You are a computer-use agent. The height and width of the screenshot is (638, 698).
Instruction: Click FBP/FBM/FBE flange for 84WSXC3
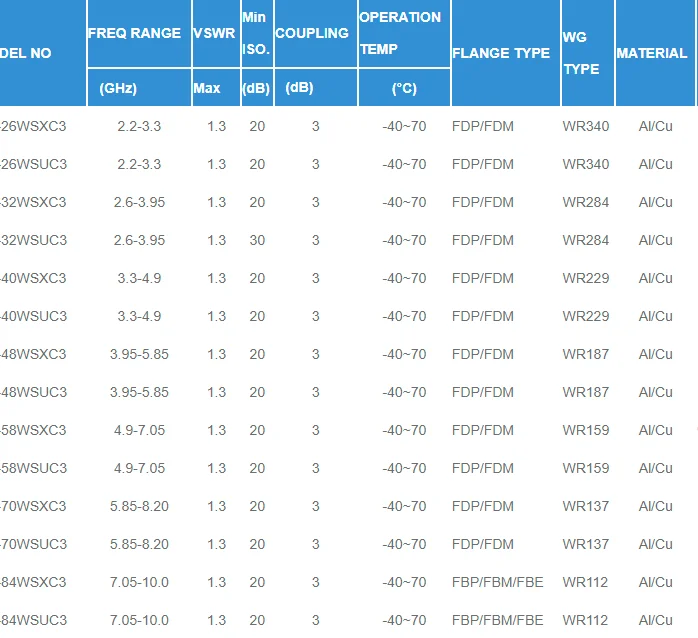coord(498,582)
